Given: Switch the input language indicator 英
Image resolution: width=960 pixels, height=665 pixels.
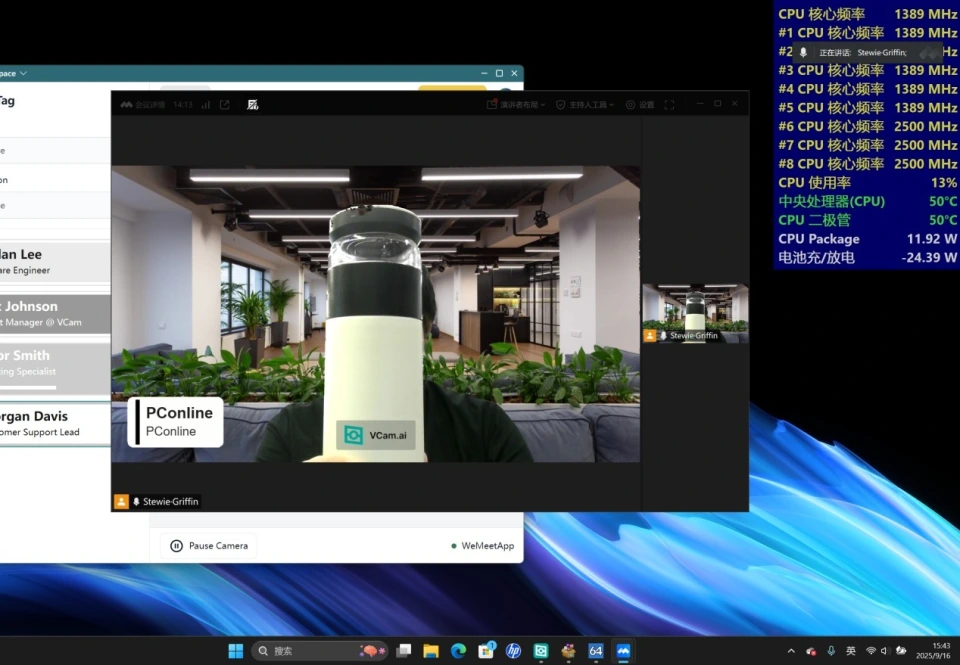Looking at the screenshot, I should (x=851, y=651).
